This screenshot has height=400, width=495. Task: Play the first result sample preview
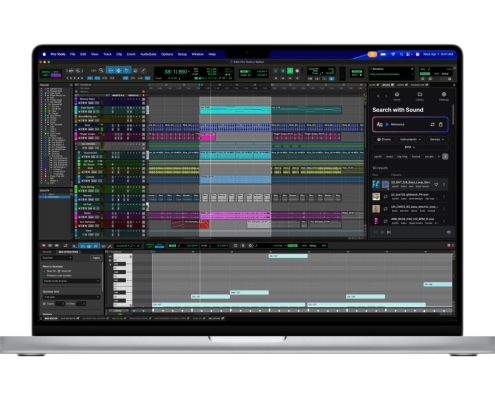(385, 184)
